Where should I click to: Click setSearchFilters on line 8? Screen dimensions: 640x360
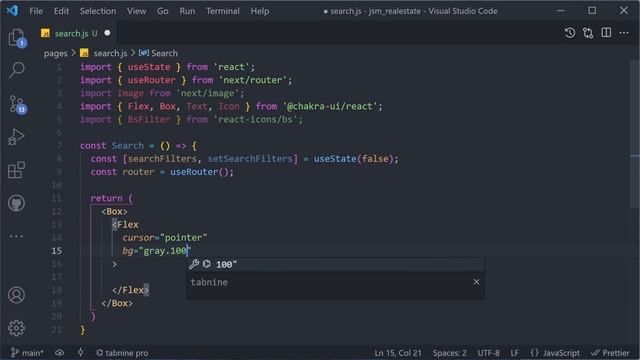(250, 159)
